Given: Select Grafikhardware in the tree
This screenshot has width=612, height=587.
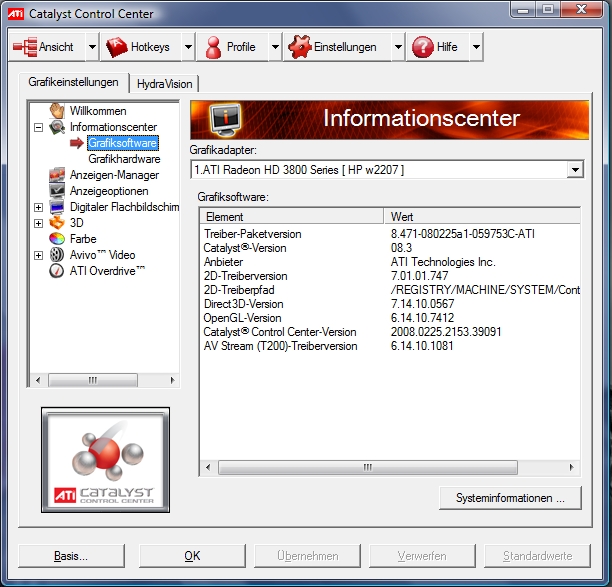Looking at the screenshot, I should (x=124, y=159).
